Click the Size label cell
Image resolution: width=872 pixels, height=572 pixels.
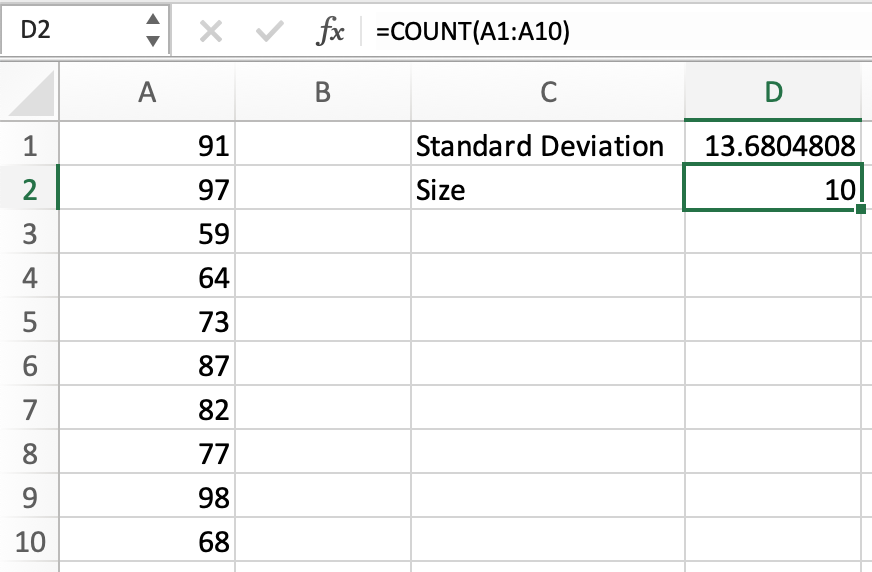tap(540, 190)
